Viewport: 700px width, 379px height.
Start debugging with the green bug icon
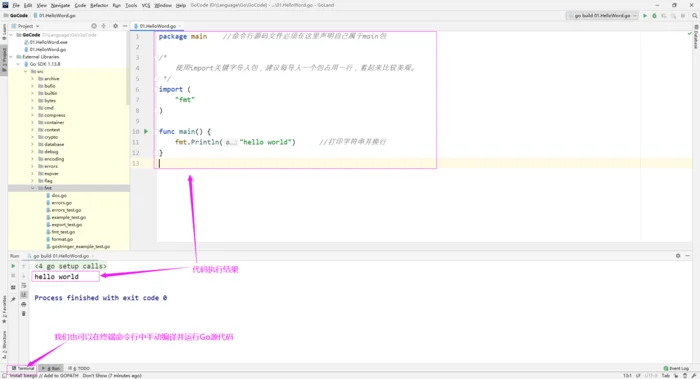(654, 16)
